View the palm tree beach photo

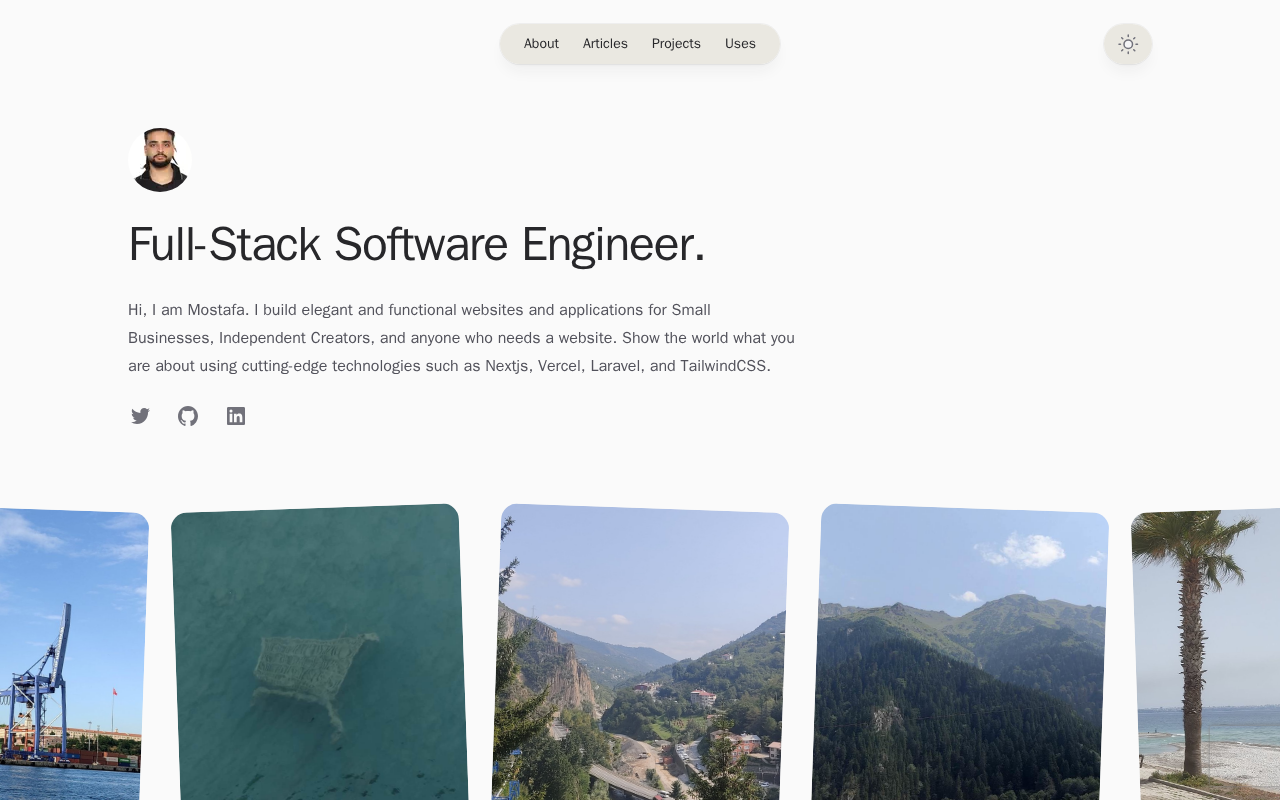[1206, 655]
